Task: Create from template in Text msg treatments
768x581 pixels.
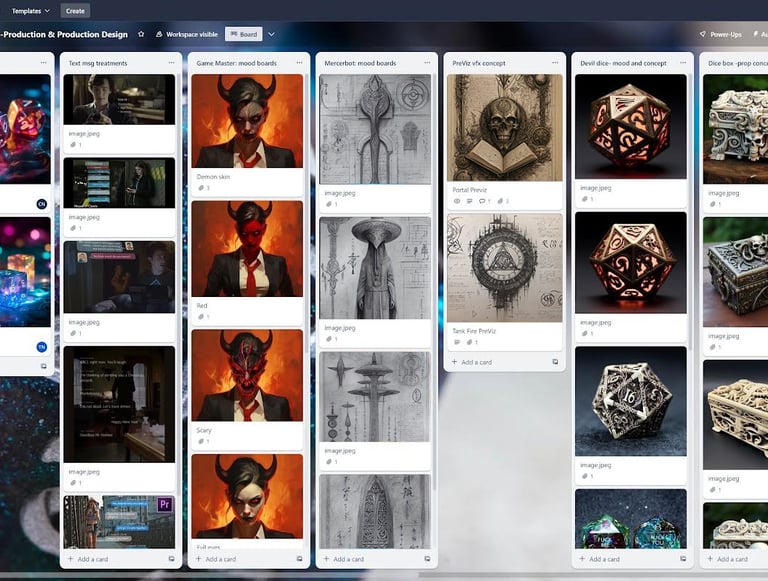Action: pyautogui.click(x=171, y=558)
